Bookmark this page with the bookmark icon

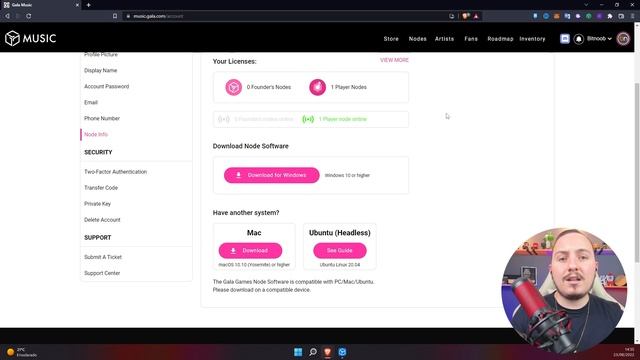click(115, 16)
